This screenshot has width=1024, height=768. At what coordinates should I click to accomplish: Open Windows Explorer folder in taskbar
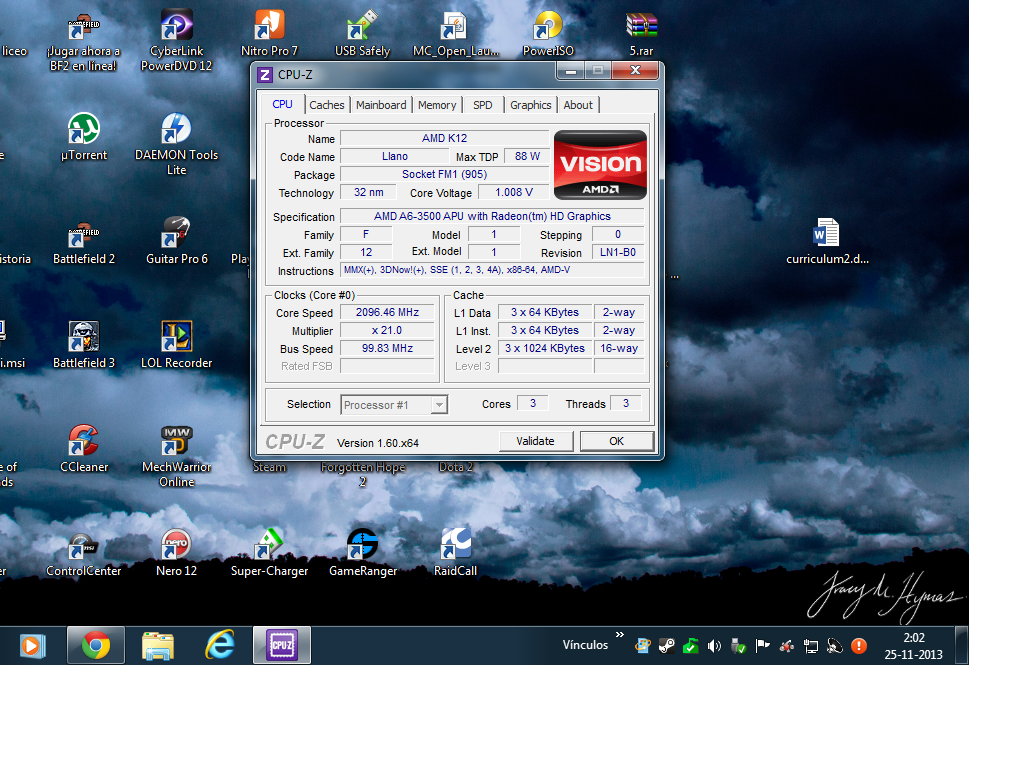[158, 645]
